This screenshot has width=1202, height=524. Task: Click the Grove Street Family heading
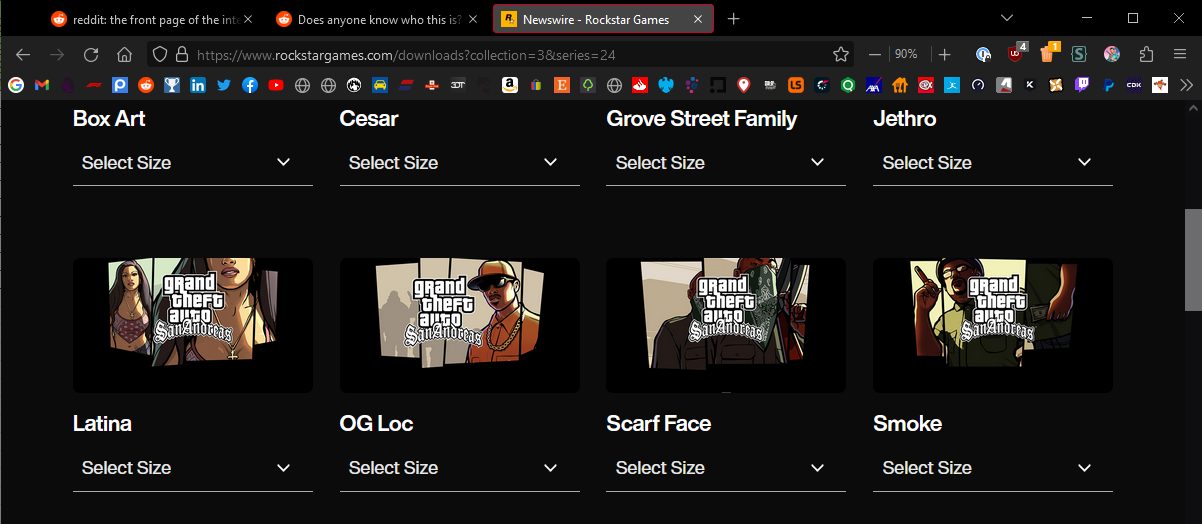coord(702,119)
